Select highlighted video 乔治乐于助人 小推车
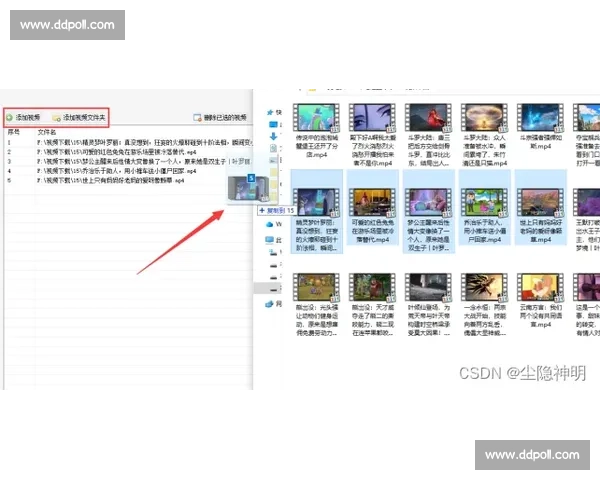The height and width of the screenshot is (480, 600). pos(484,207)
